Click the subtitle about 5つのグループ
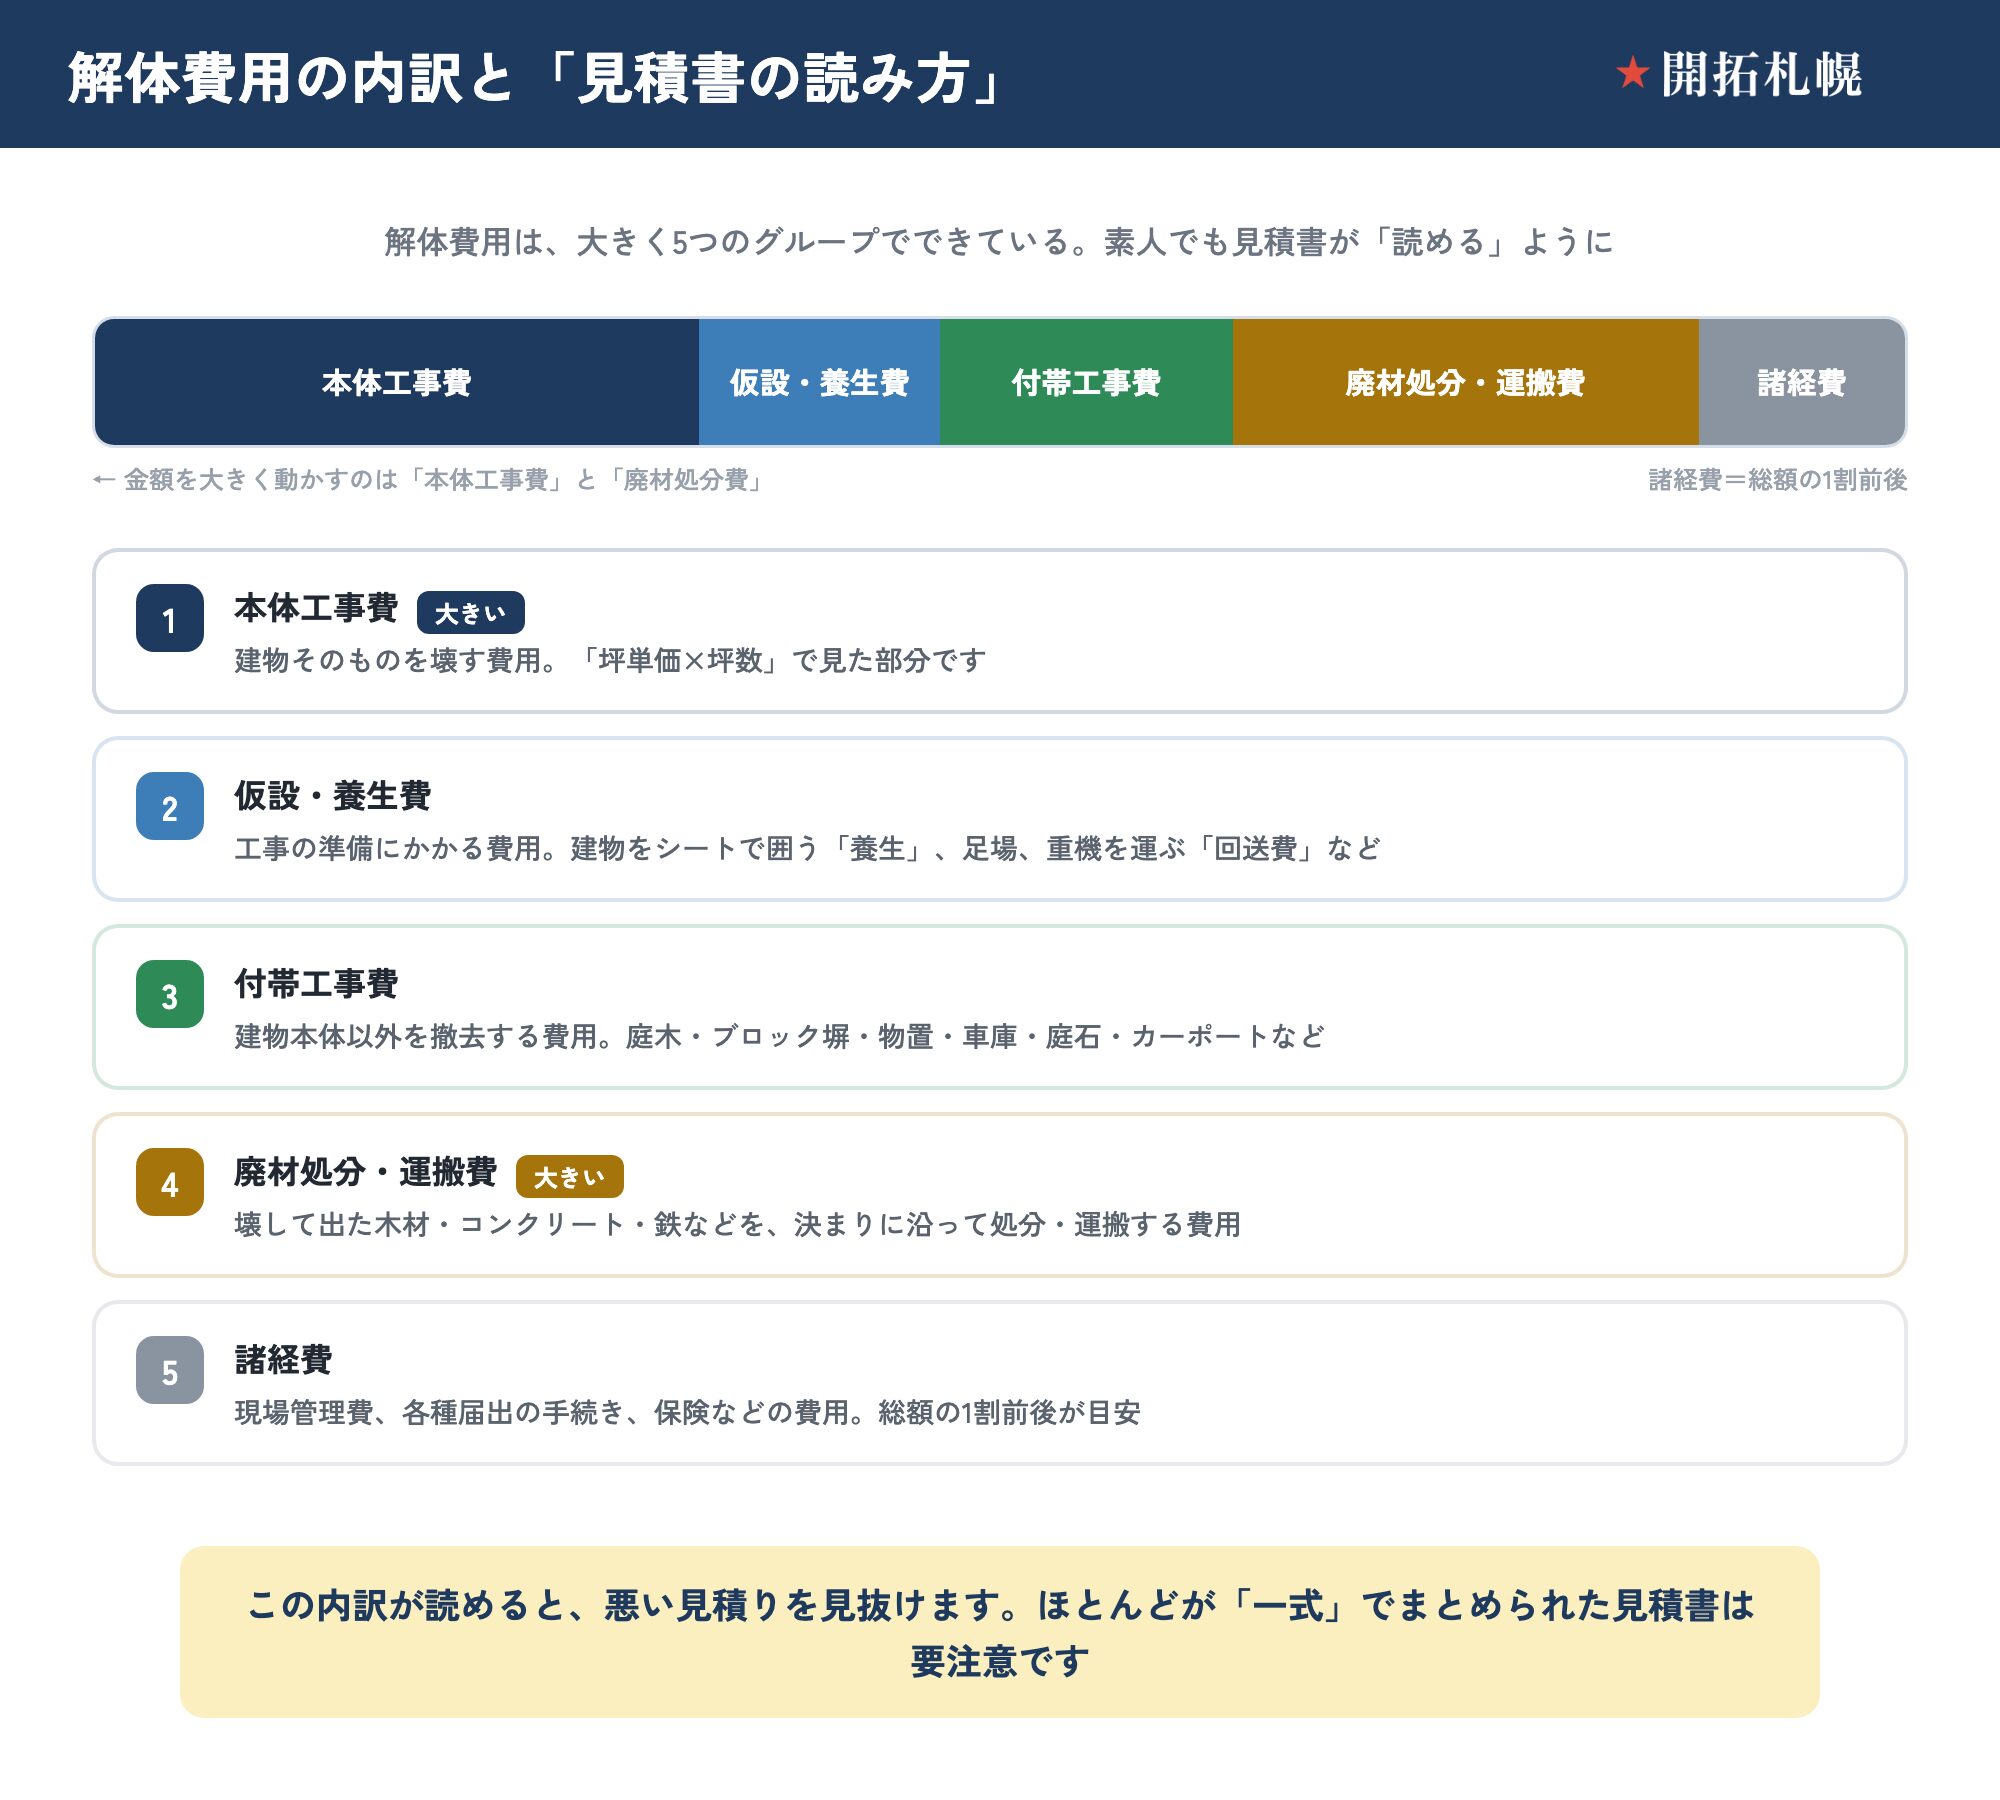Image resolution: width=2000 pixels, height=1800 pixels. point(999,241)
